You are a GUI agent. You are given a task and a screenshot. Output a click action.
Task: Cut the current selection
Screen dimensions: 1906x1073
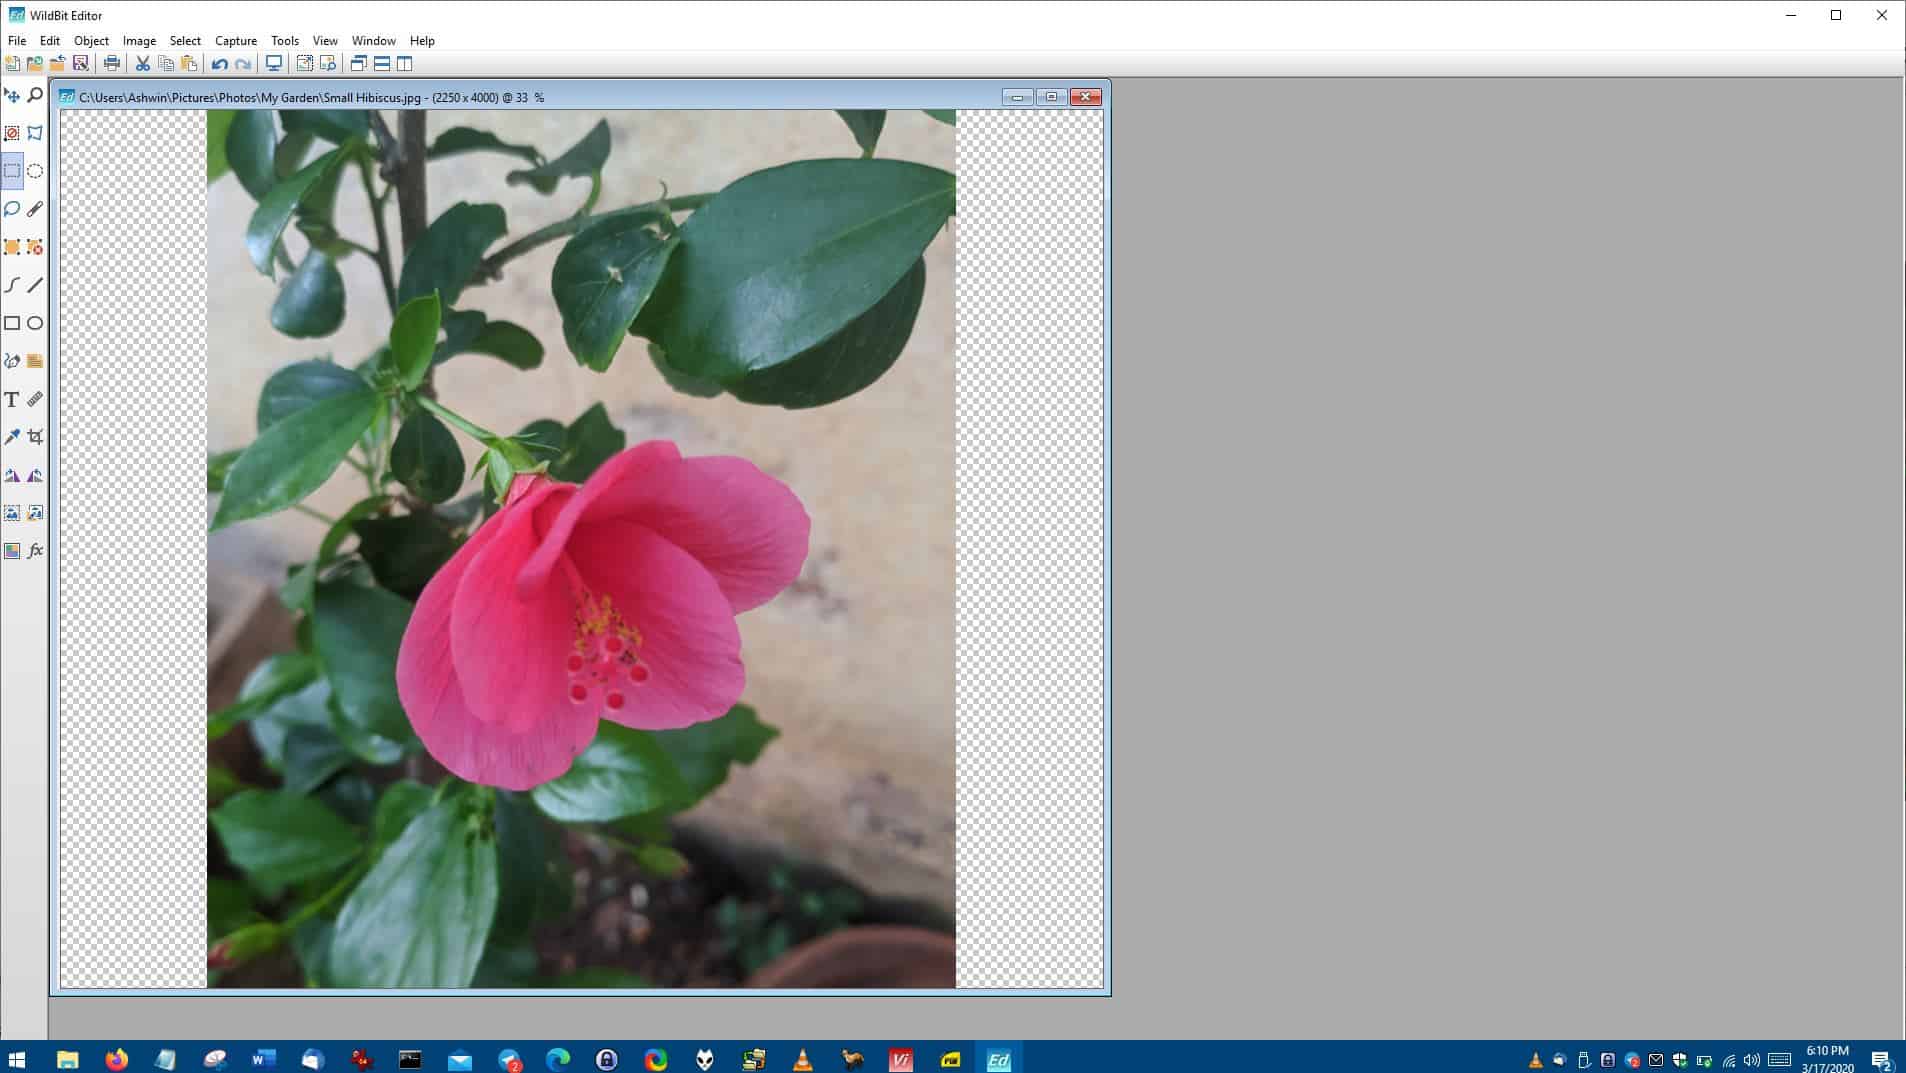(x=143, y=63)
